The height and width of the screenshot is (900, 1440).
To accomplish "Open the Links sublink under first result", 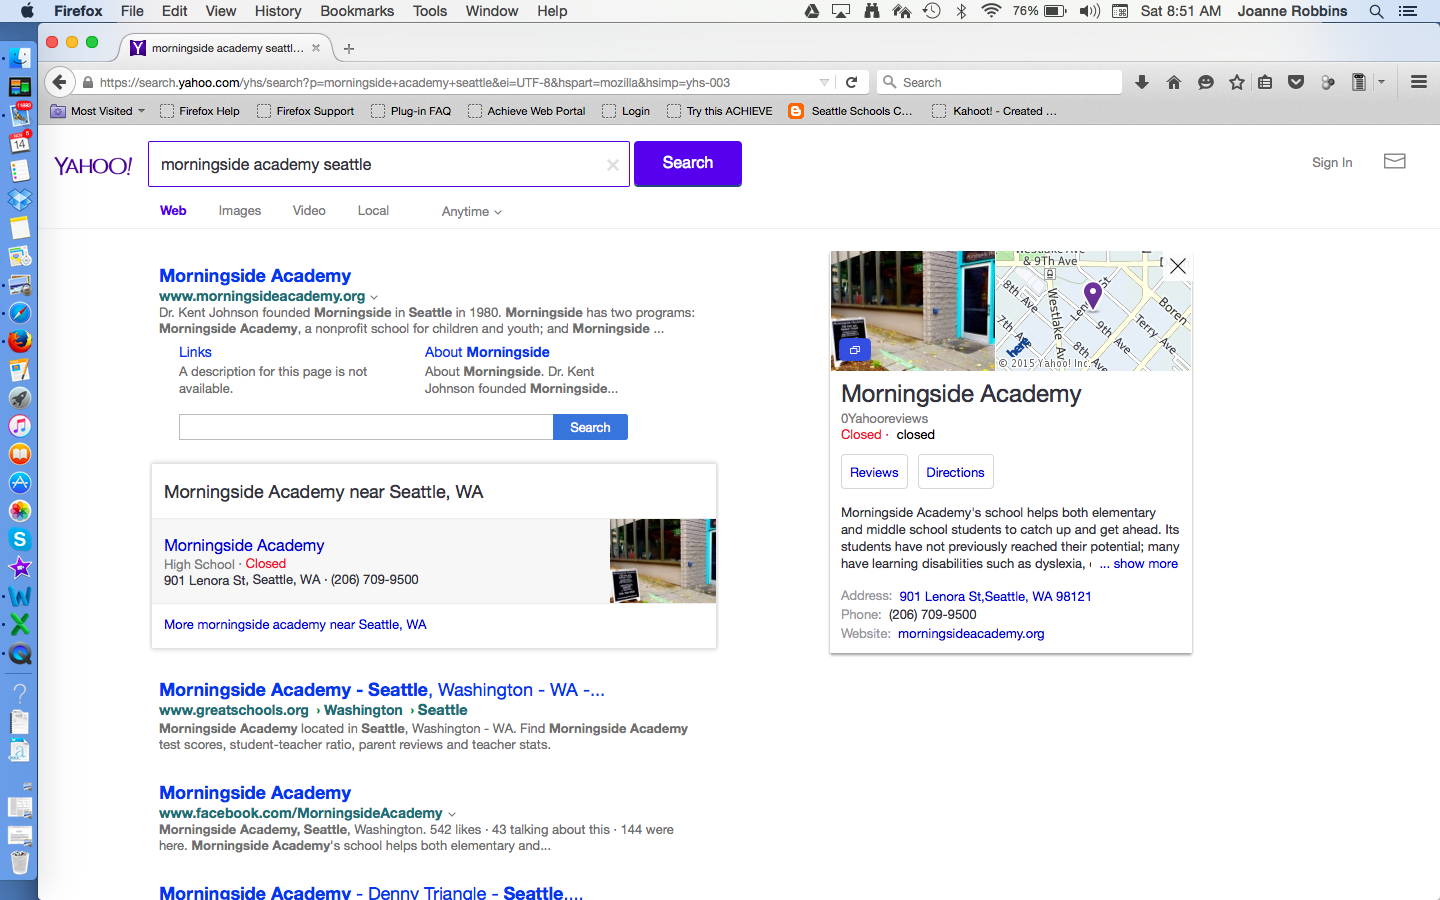I will coord(195,352).
